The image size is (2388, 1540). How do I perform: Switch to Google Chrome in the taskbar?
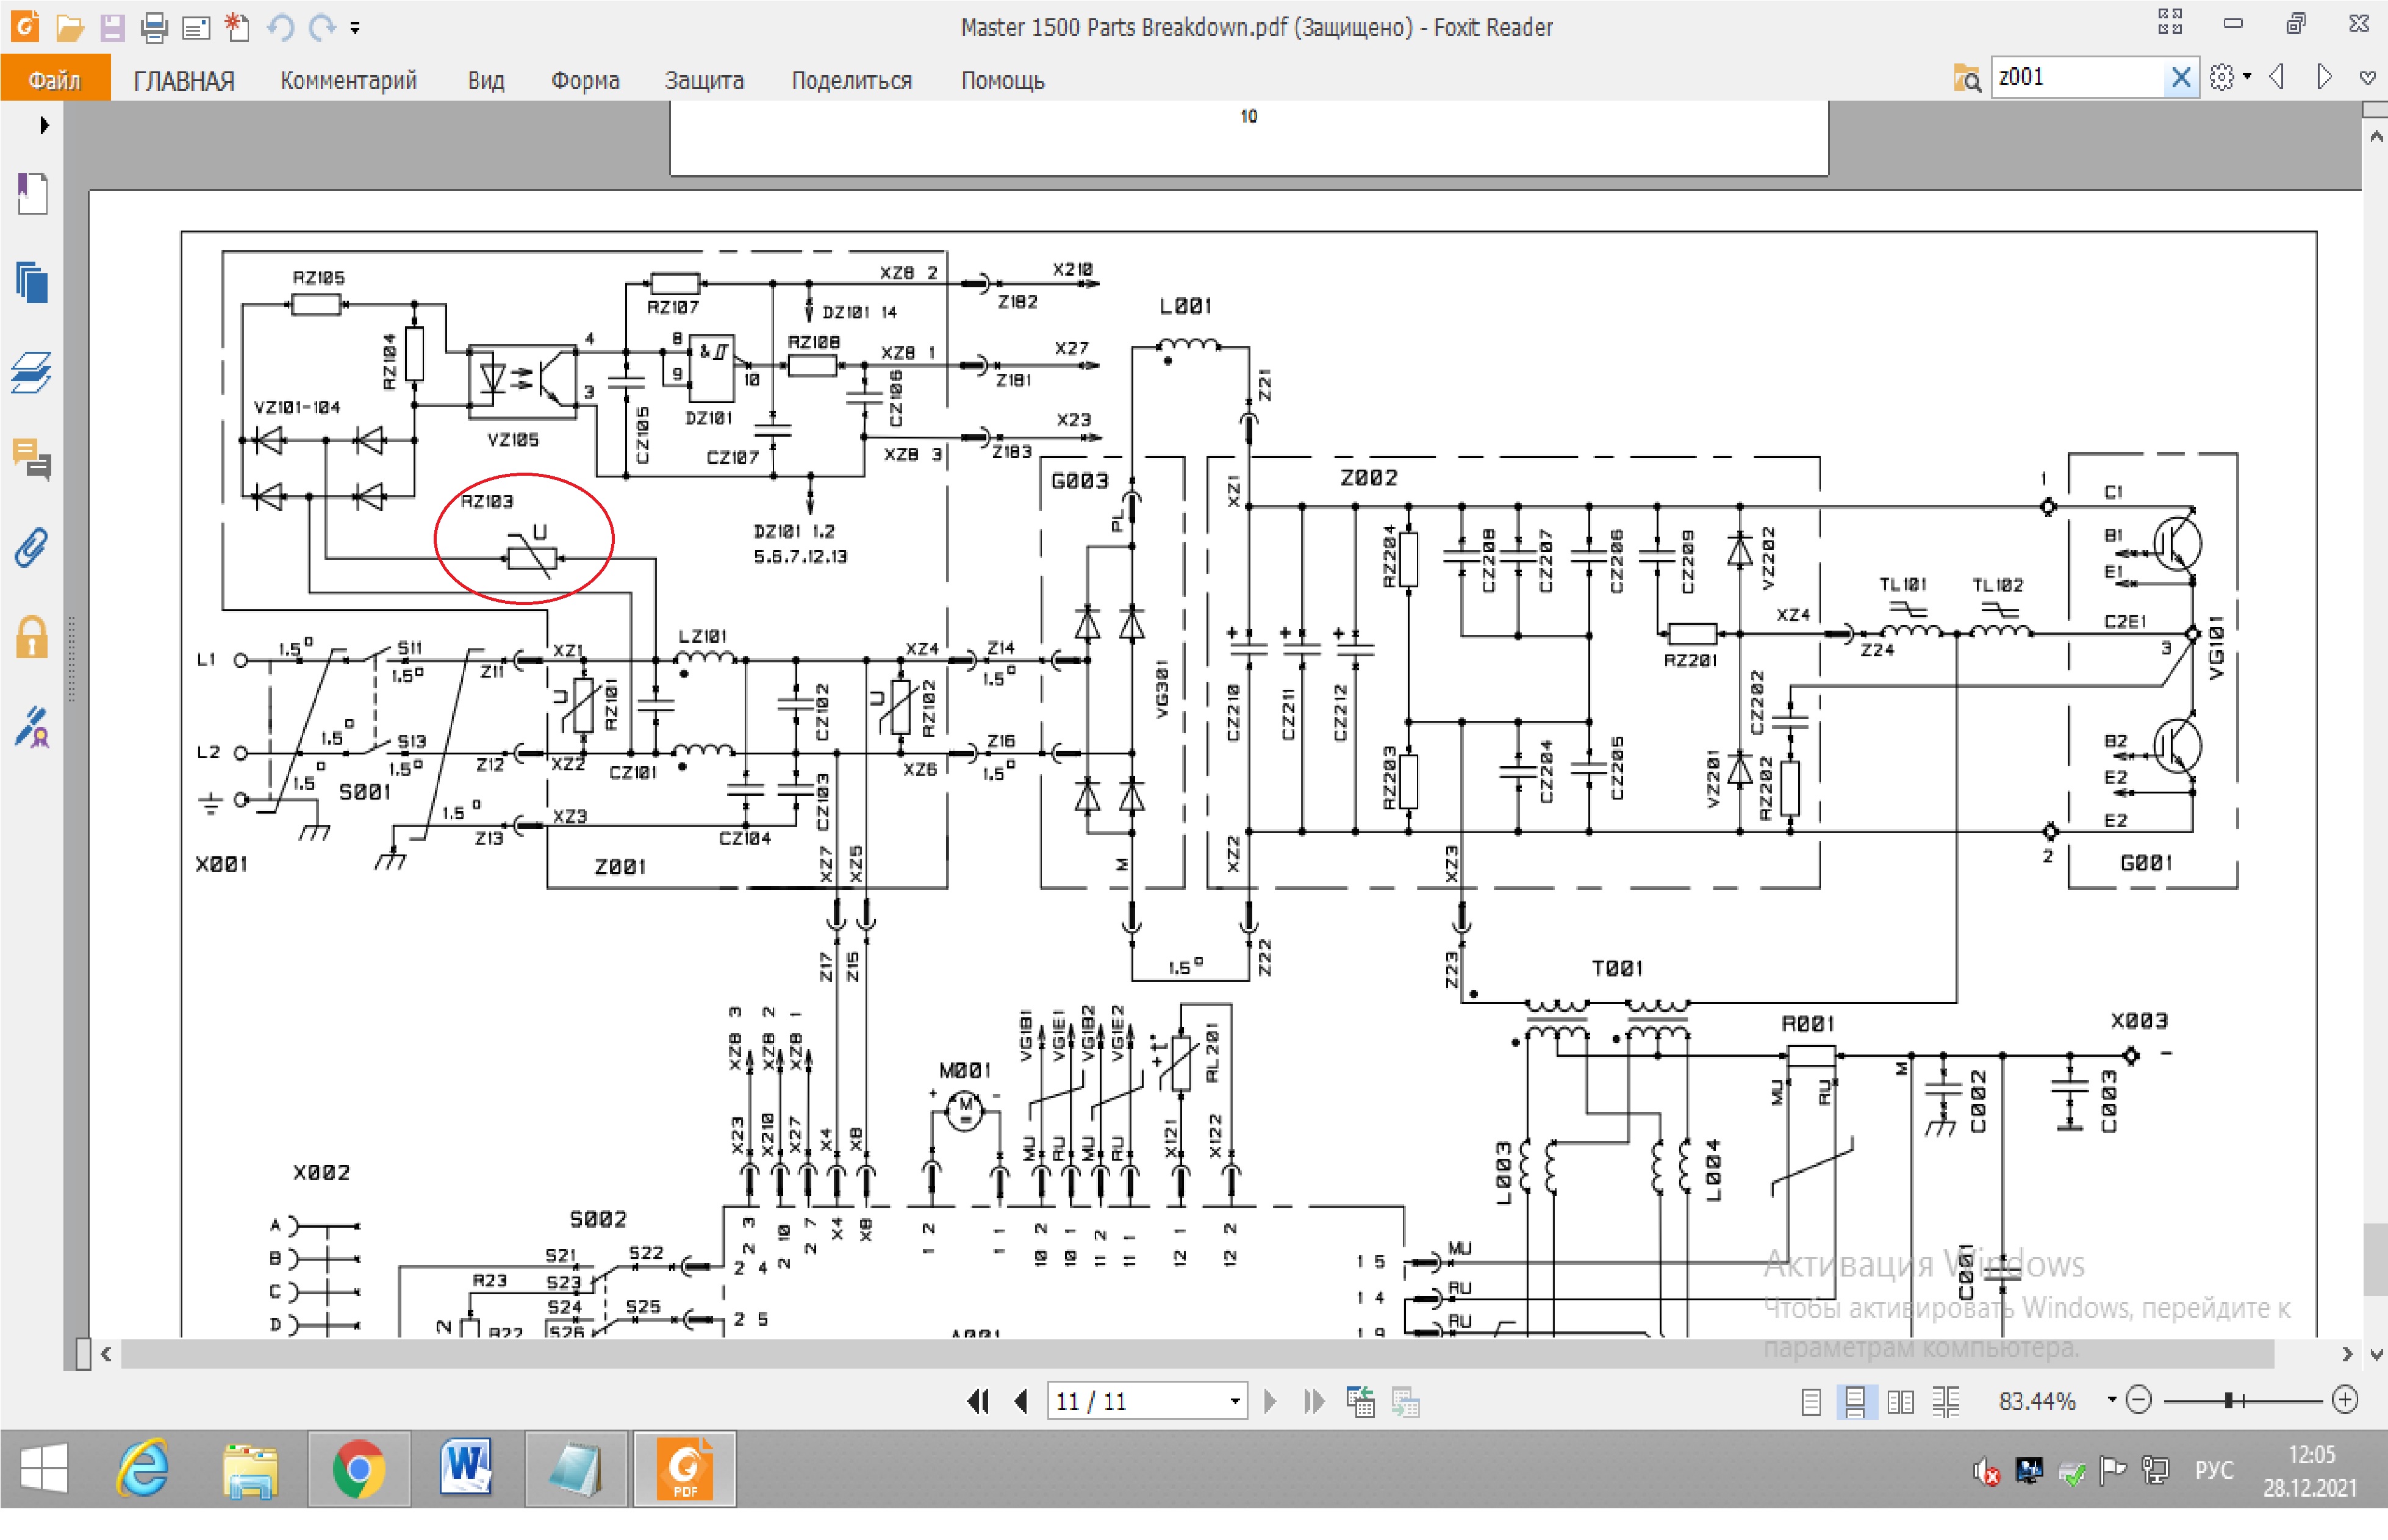(x=358, y=1469)
